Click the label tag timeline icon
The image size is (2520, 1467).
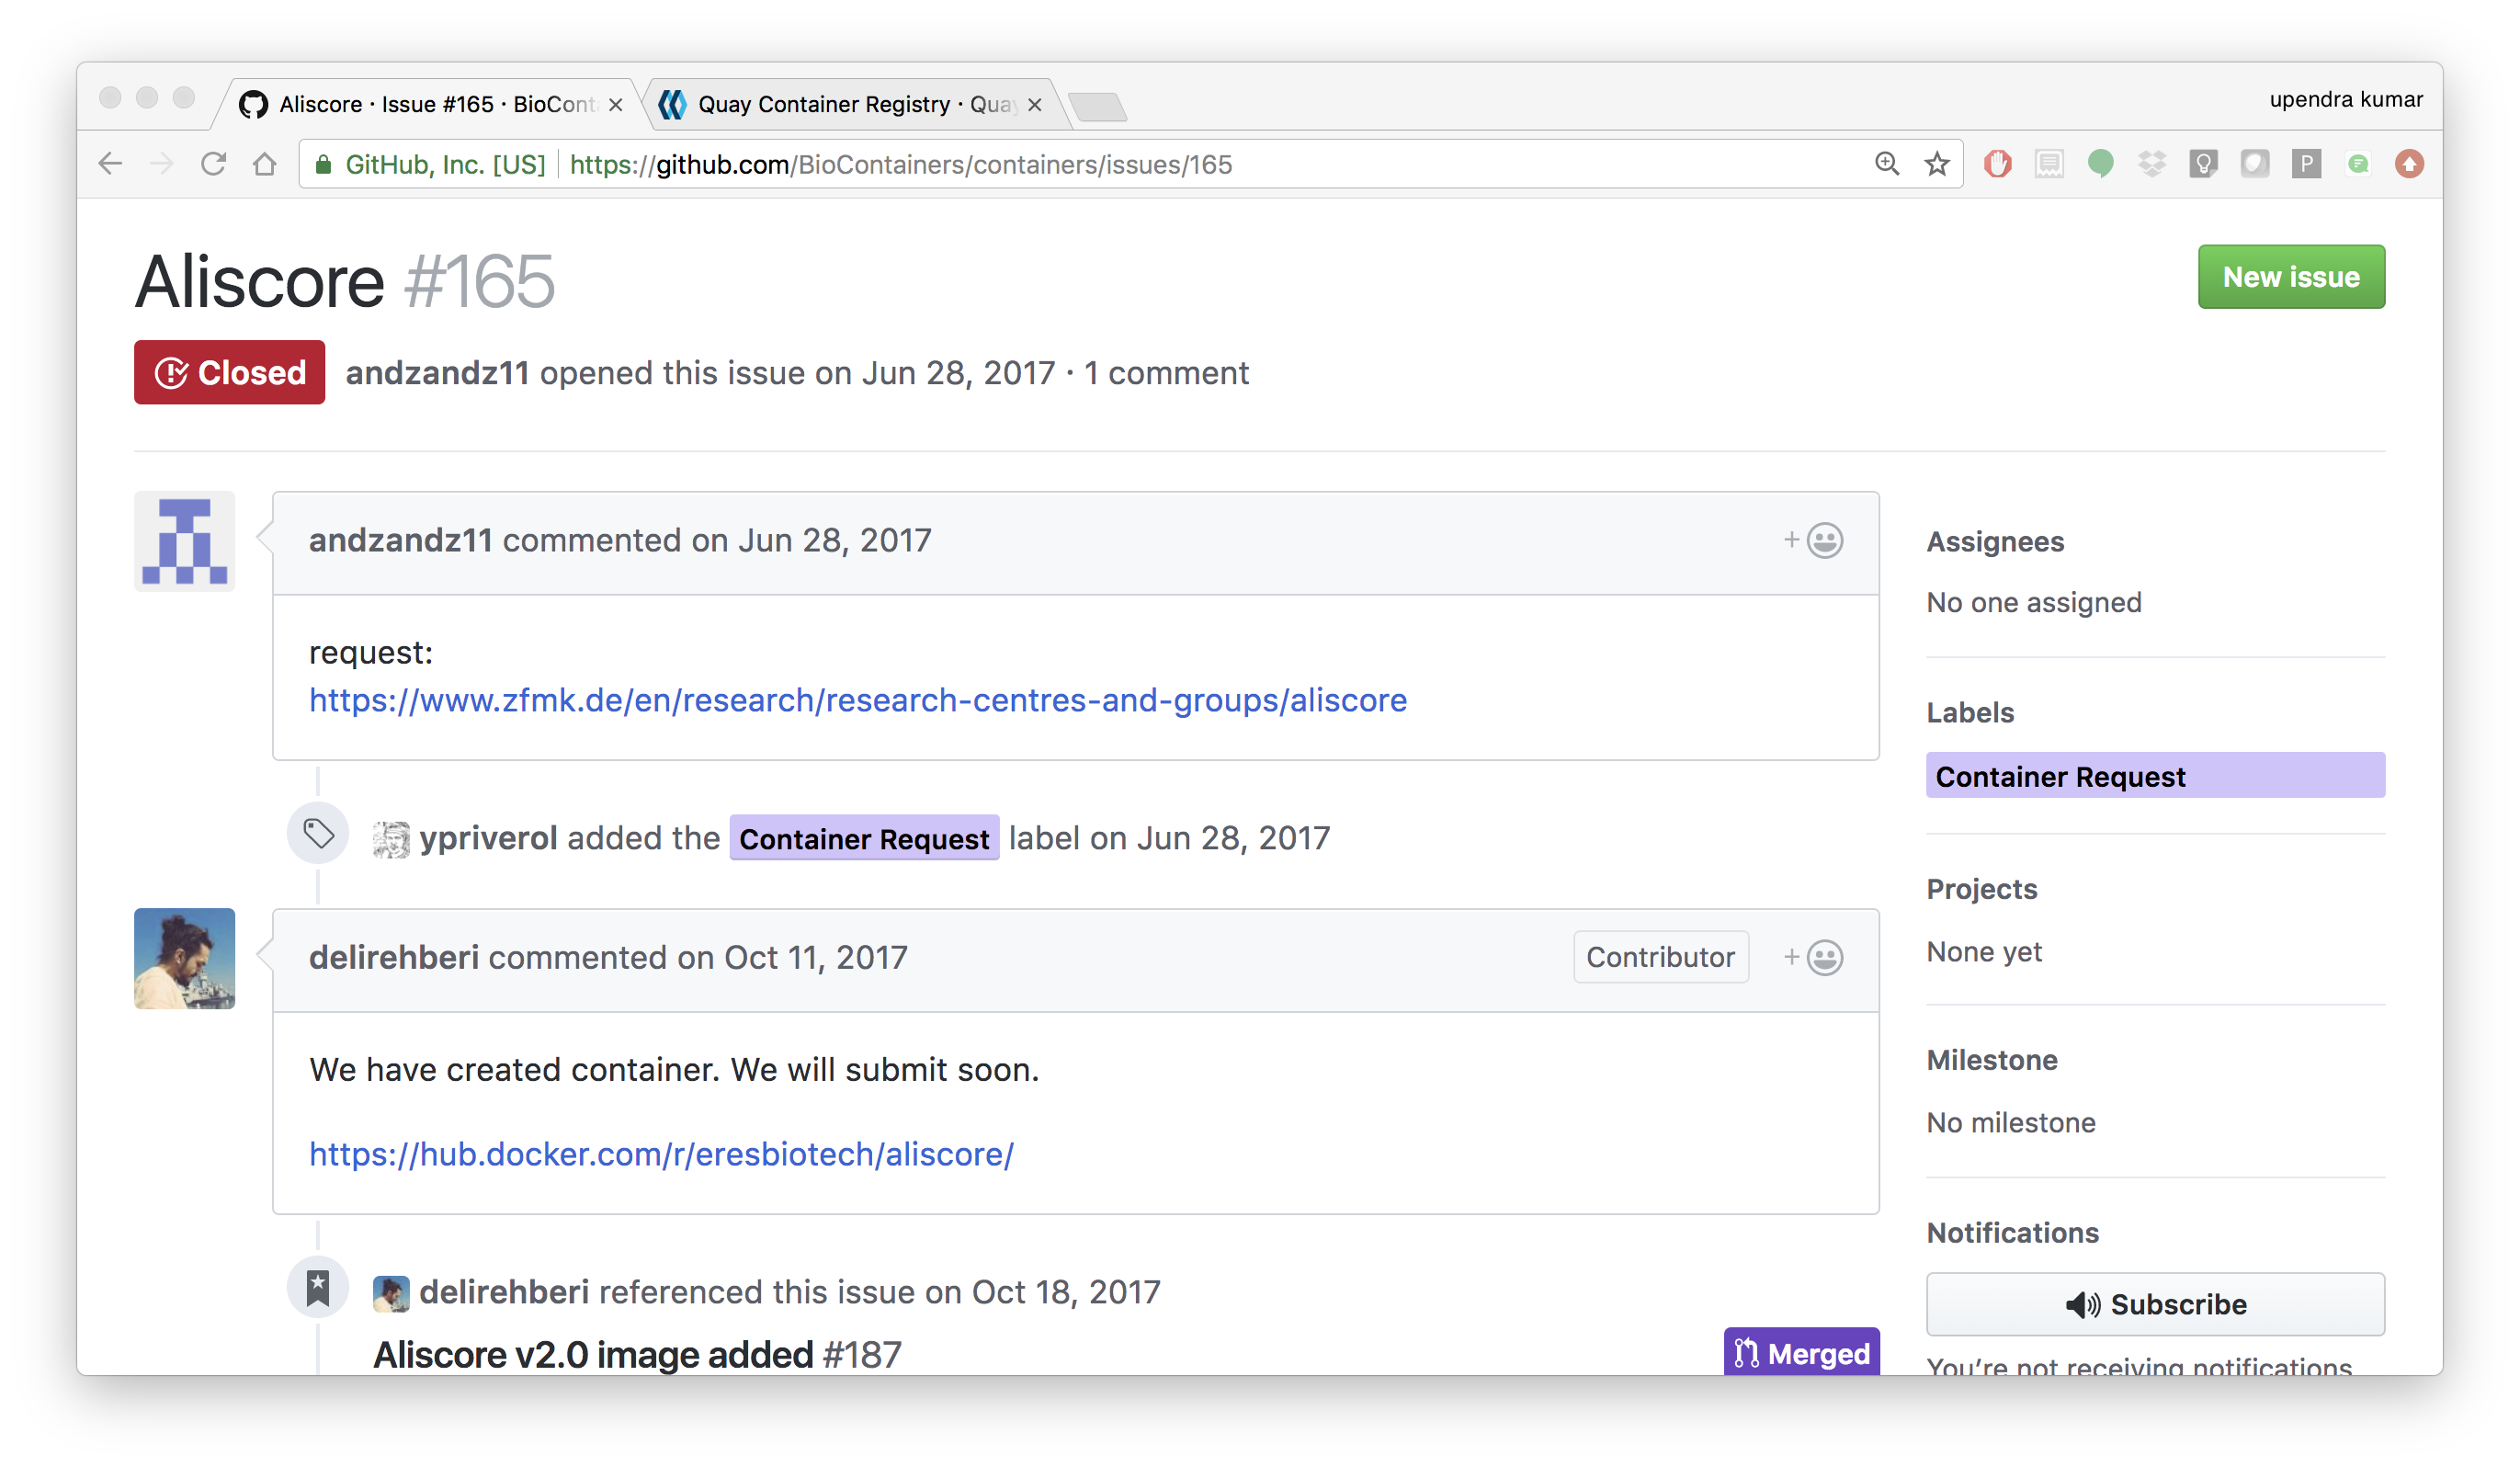pos(318,834)
